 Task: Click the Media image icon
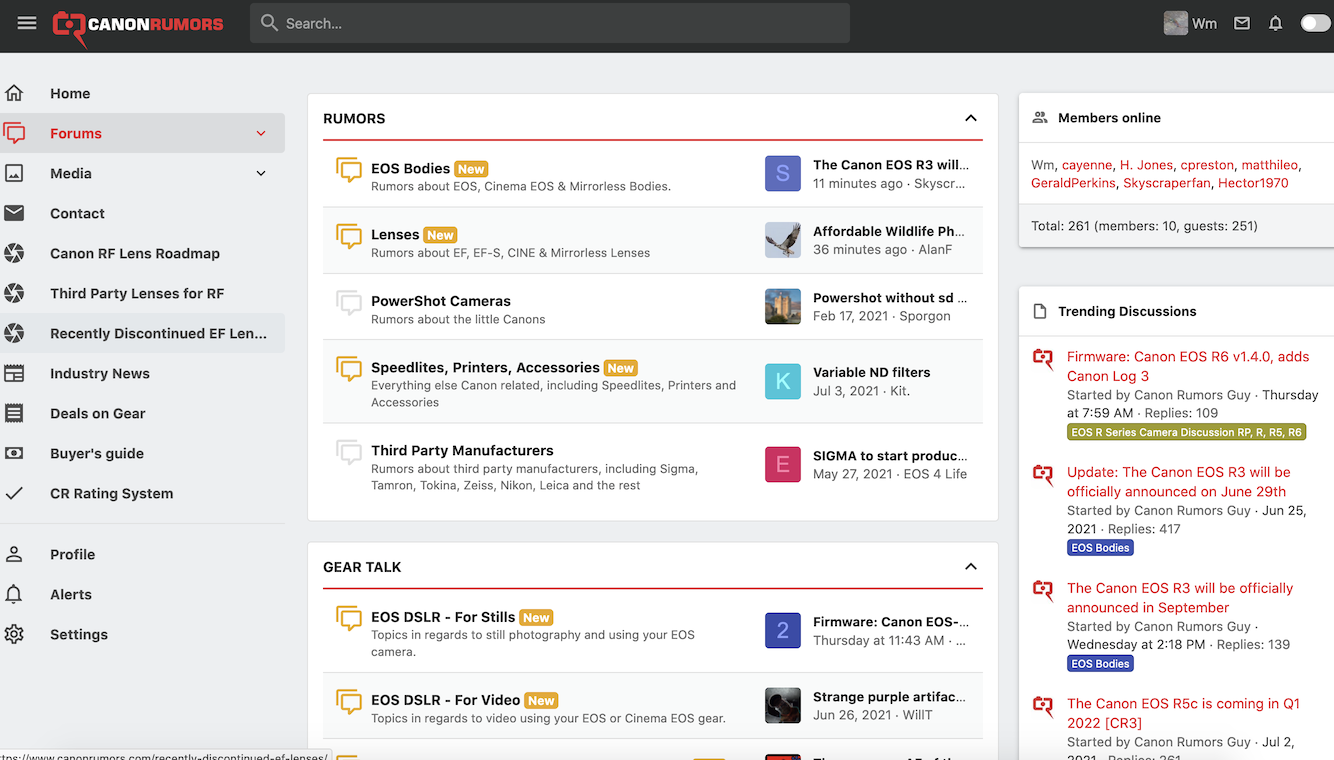click(14, 173)
